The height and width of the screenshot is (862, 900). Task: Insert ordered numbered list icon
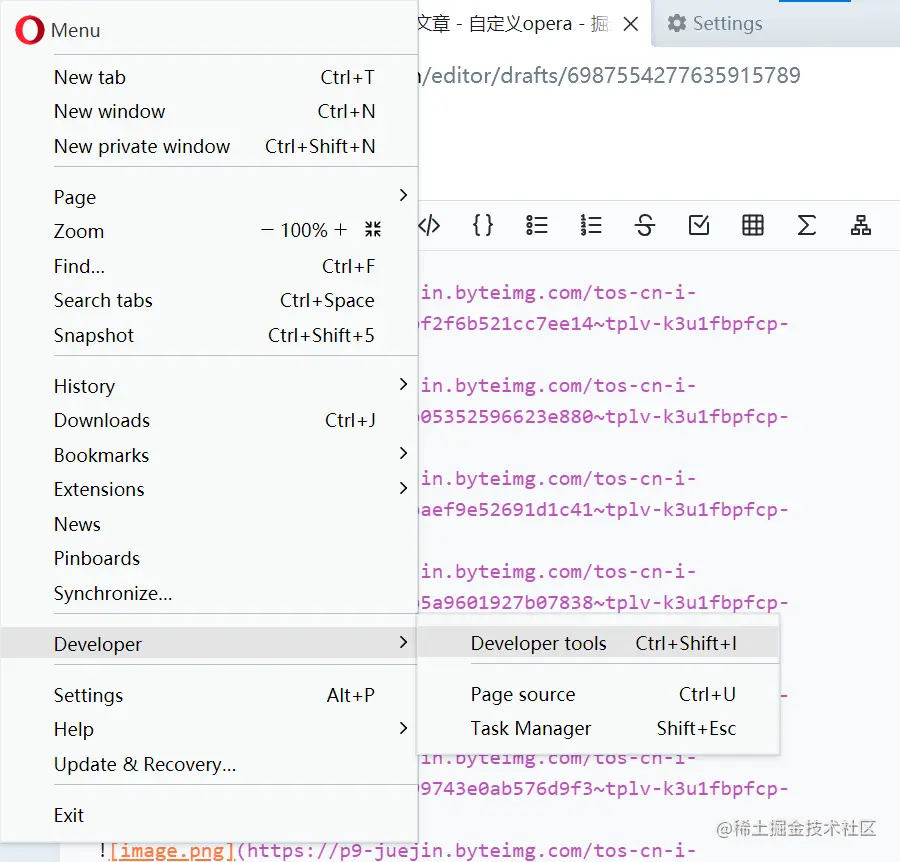[591, 225]
